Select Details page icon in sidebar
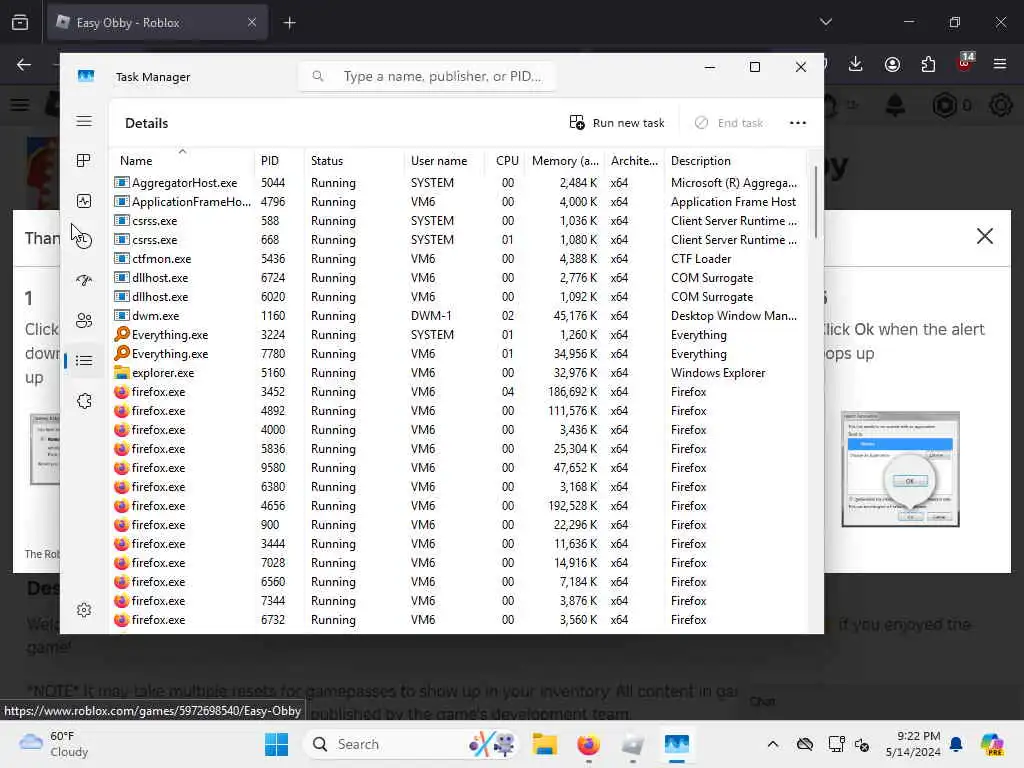Image resolution: width=1024 pixels, height=768 pixels. click(84, 360)
